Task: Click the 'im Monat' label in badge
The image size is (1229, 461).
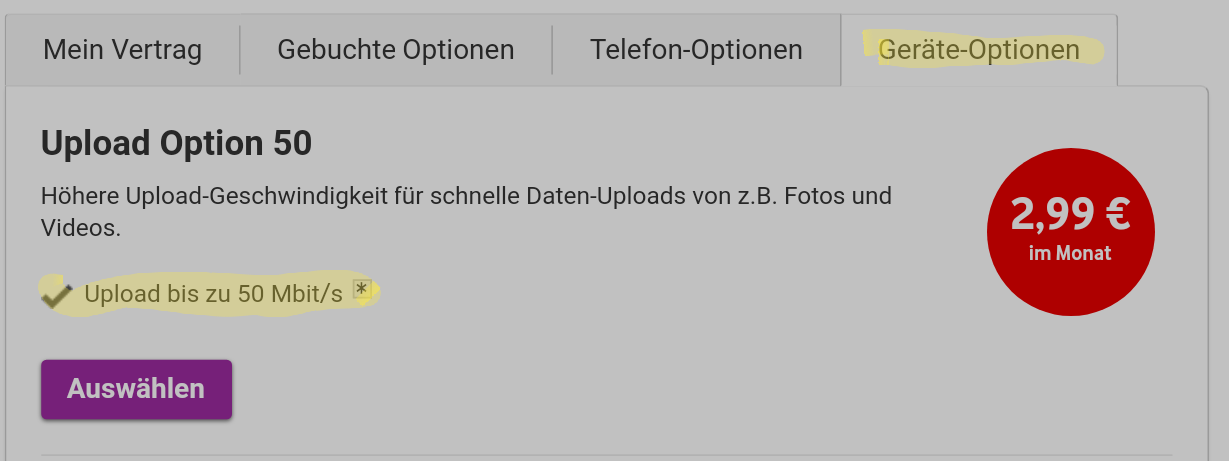Action: (x=1070, y=253)
